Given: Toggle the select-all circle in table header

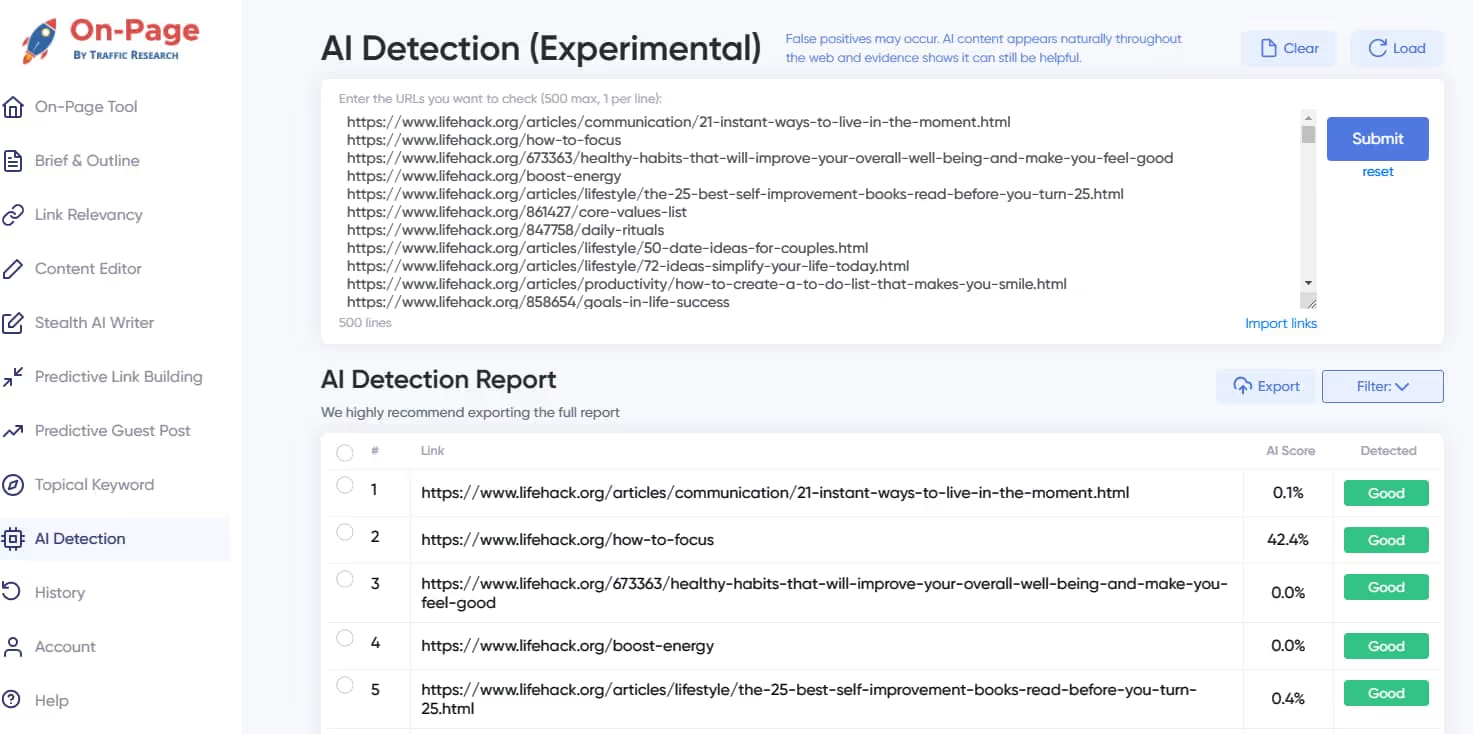Looking at the screenshot, I should point(345,453).
